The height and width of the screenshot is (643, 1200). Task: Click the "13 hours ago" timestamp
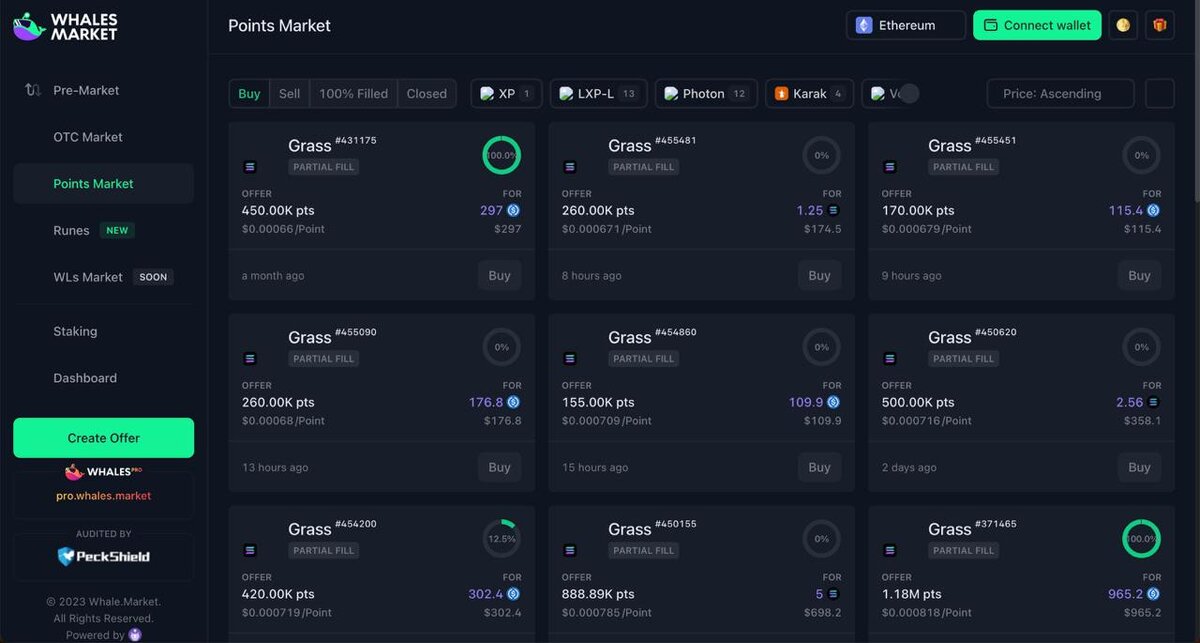pyautogui.click(x=275, y=467)
